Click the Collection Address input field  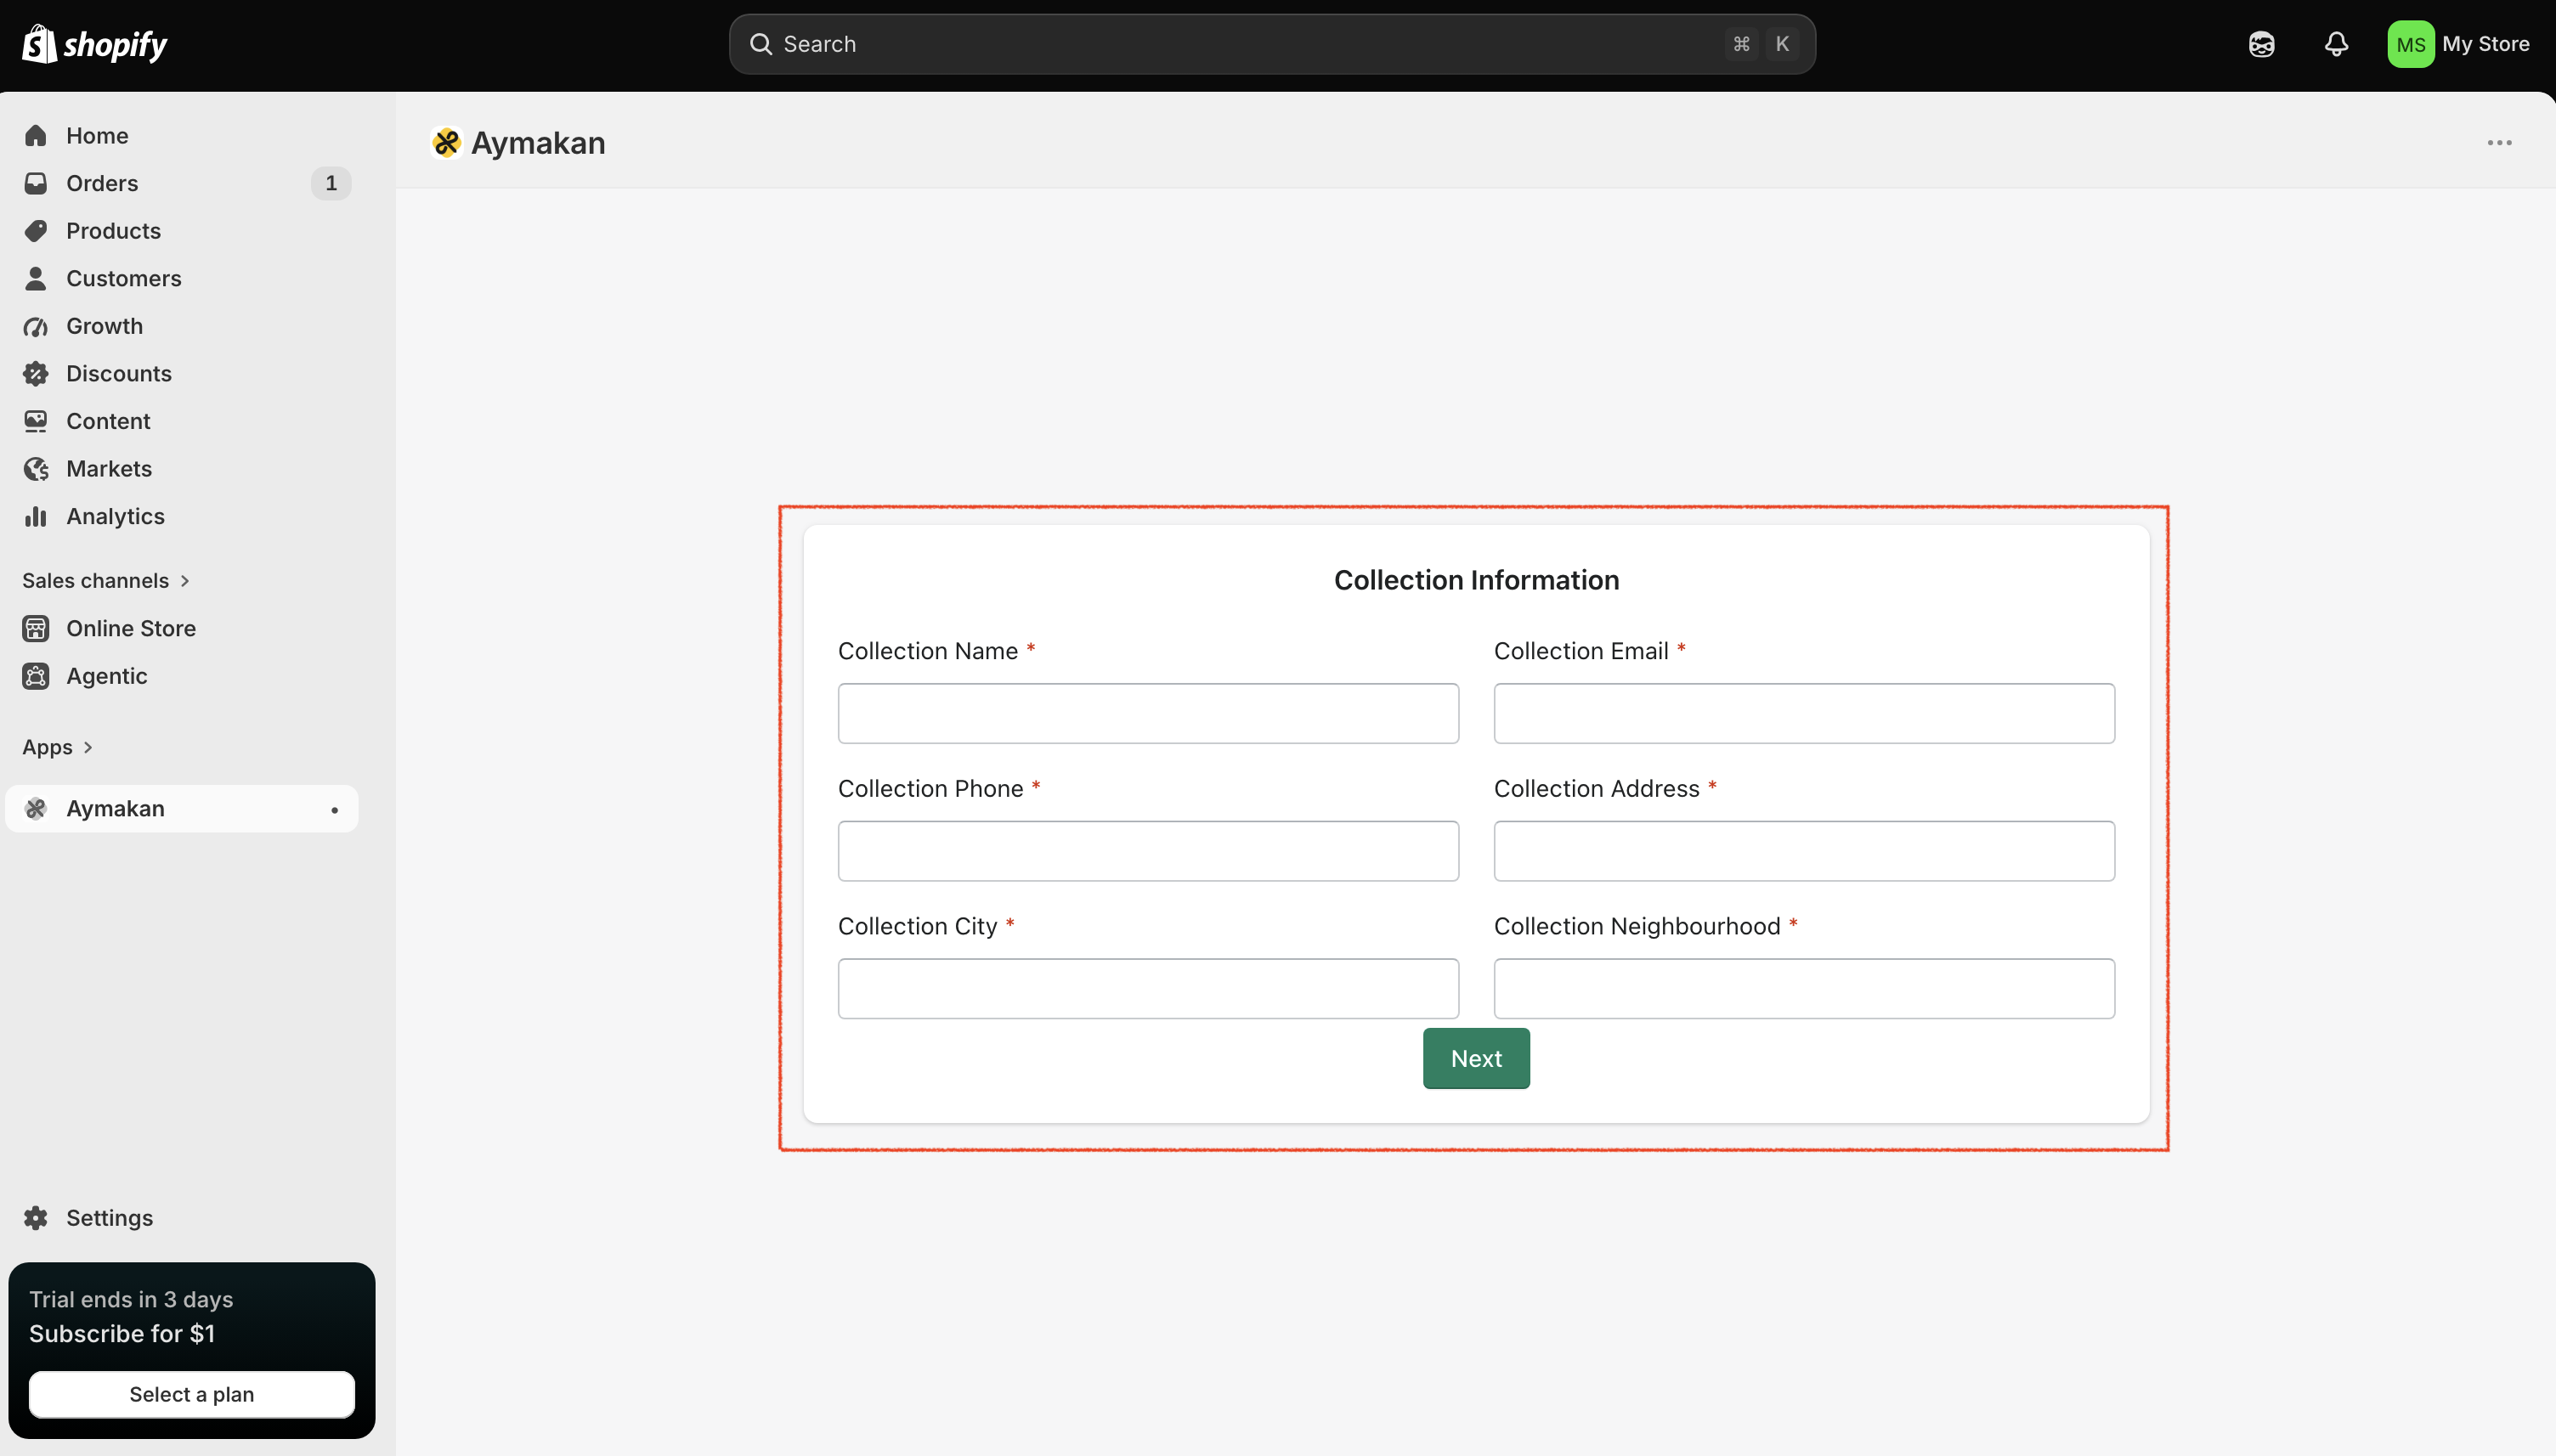coord(1804,851)
